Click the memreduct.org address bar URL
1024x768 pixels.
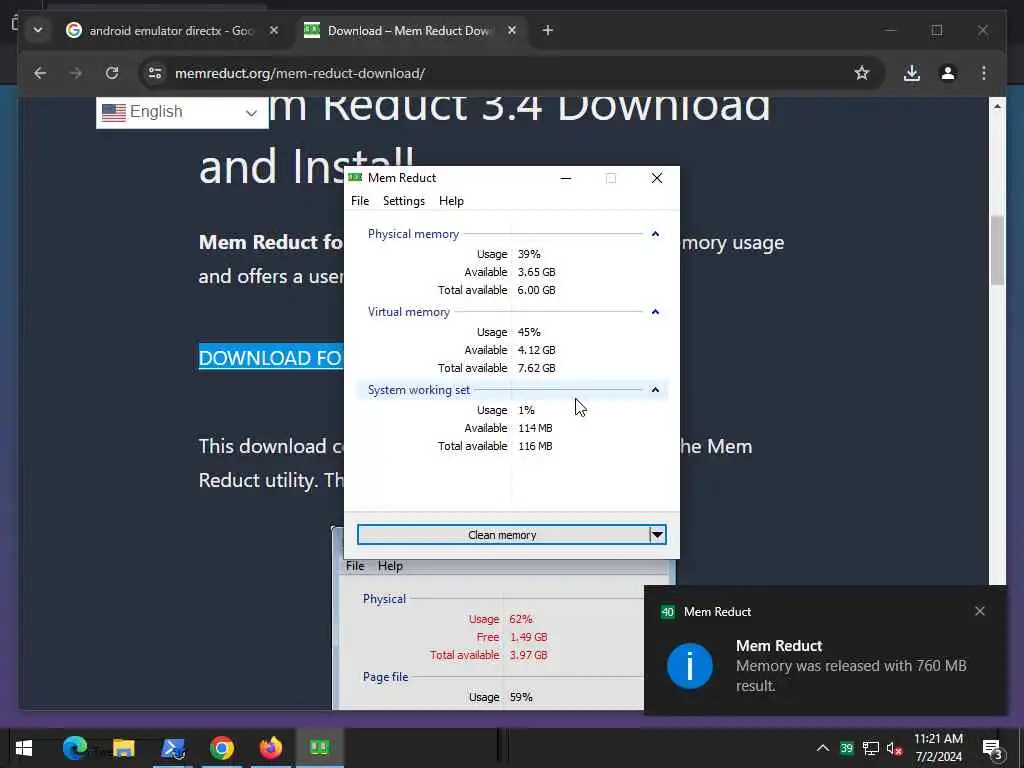[300, 73]
